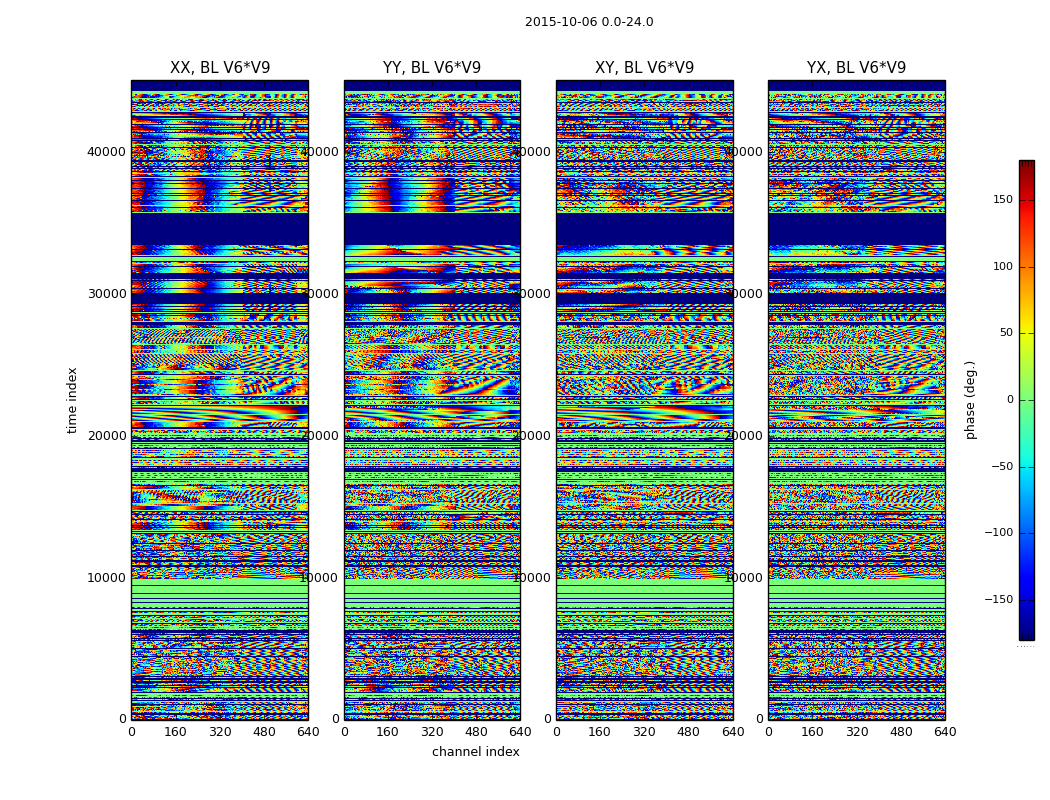Viewport: 1050px width, 800px height.
Task: Click the YY, BL V6*V9 panel title
Action: click(432, 68)
